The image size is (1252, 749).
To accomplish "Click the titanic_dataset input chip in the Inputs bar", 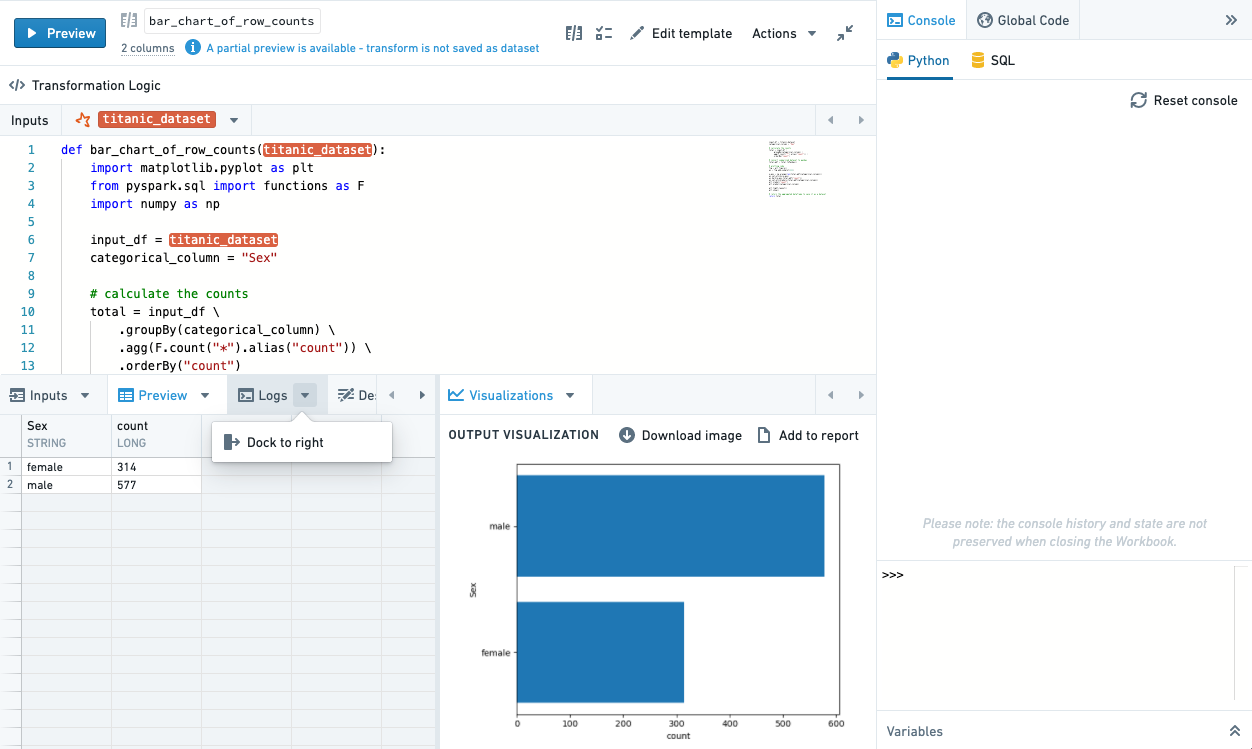I will pos(157,119).
